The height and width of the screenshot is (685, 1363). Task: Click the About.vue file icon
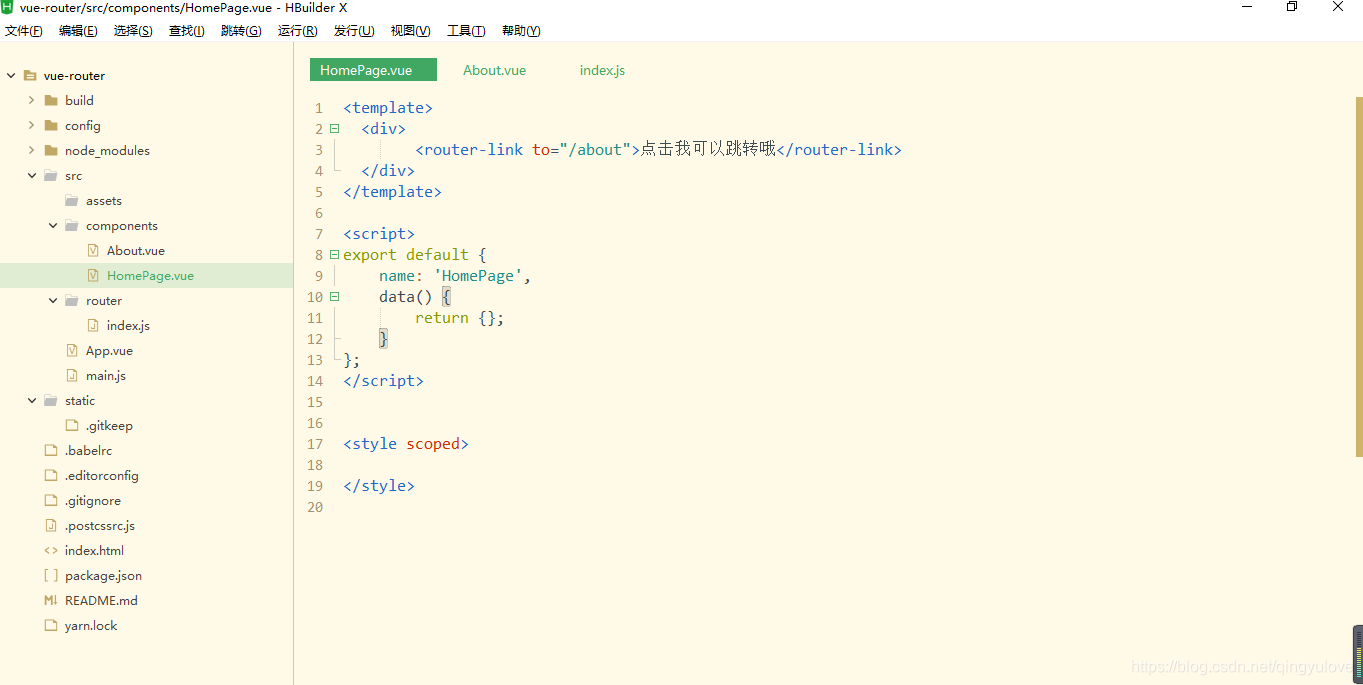click(x=93, y=250)
